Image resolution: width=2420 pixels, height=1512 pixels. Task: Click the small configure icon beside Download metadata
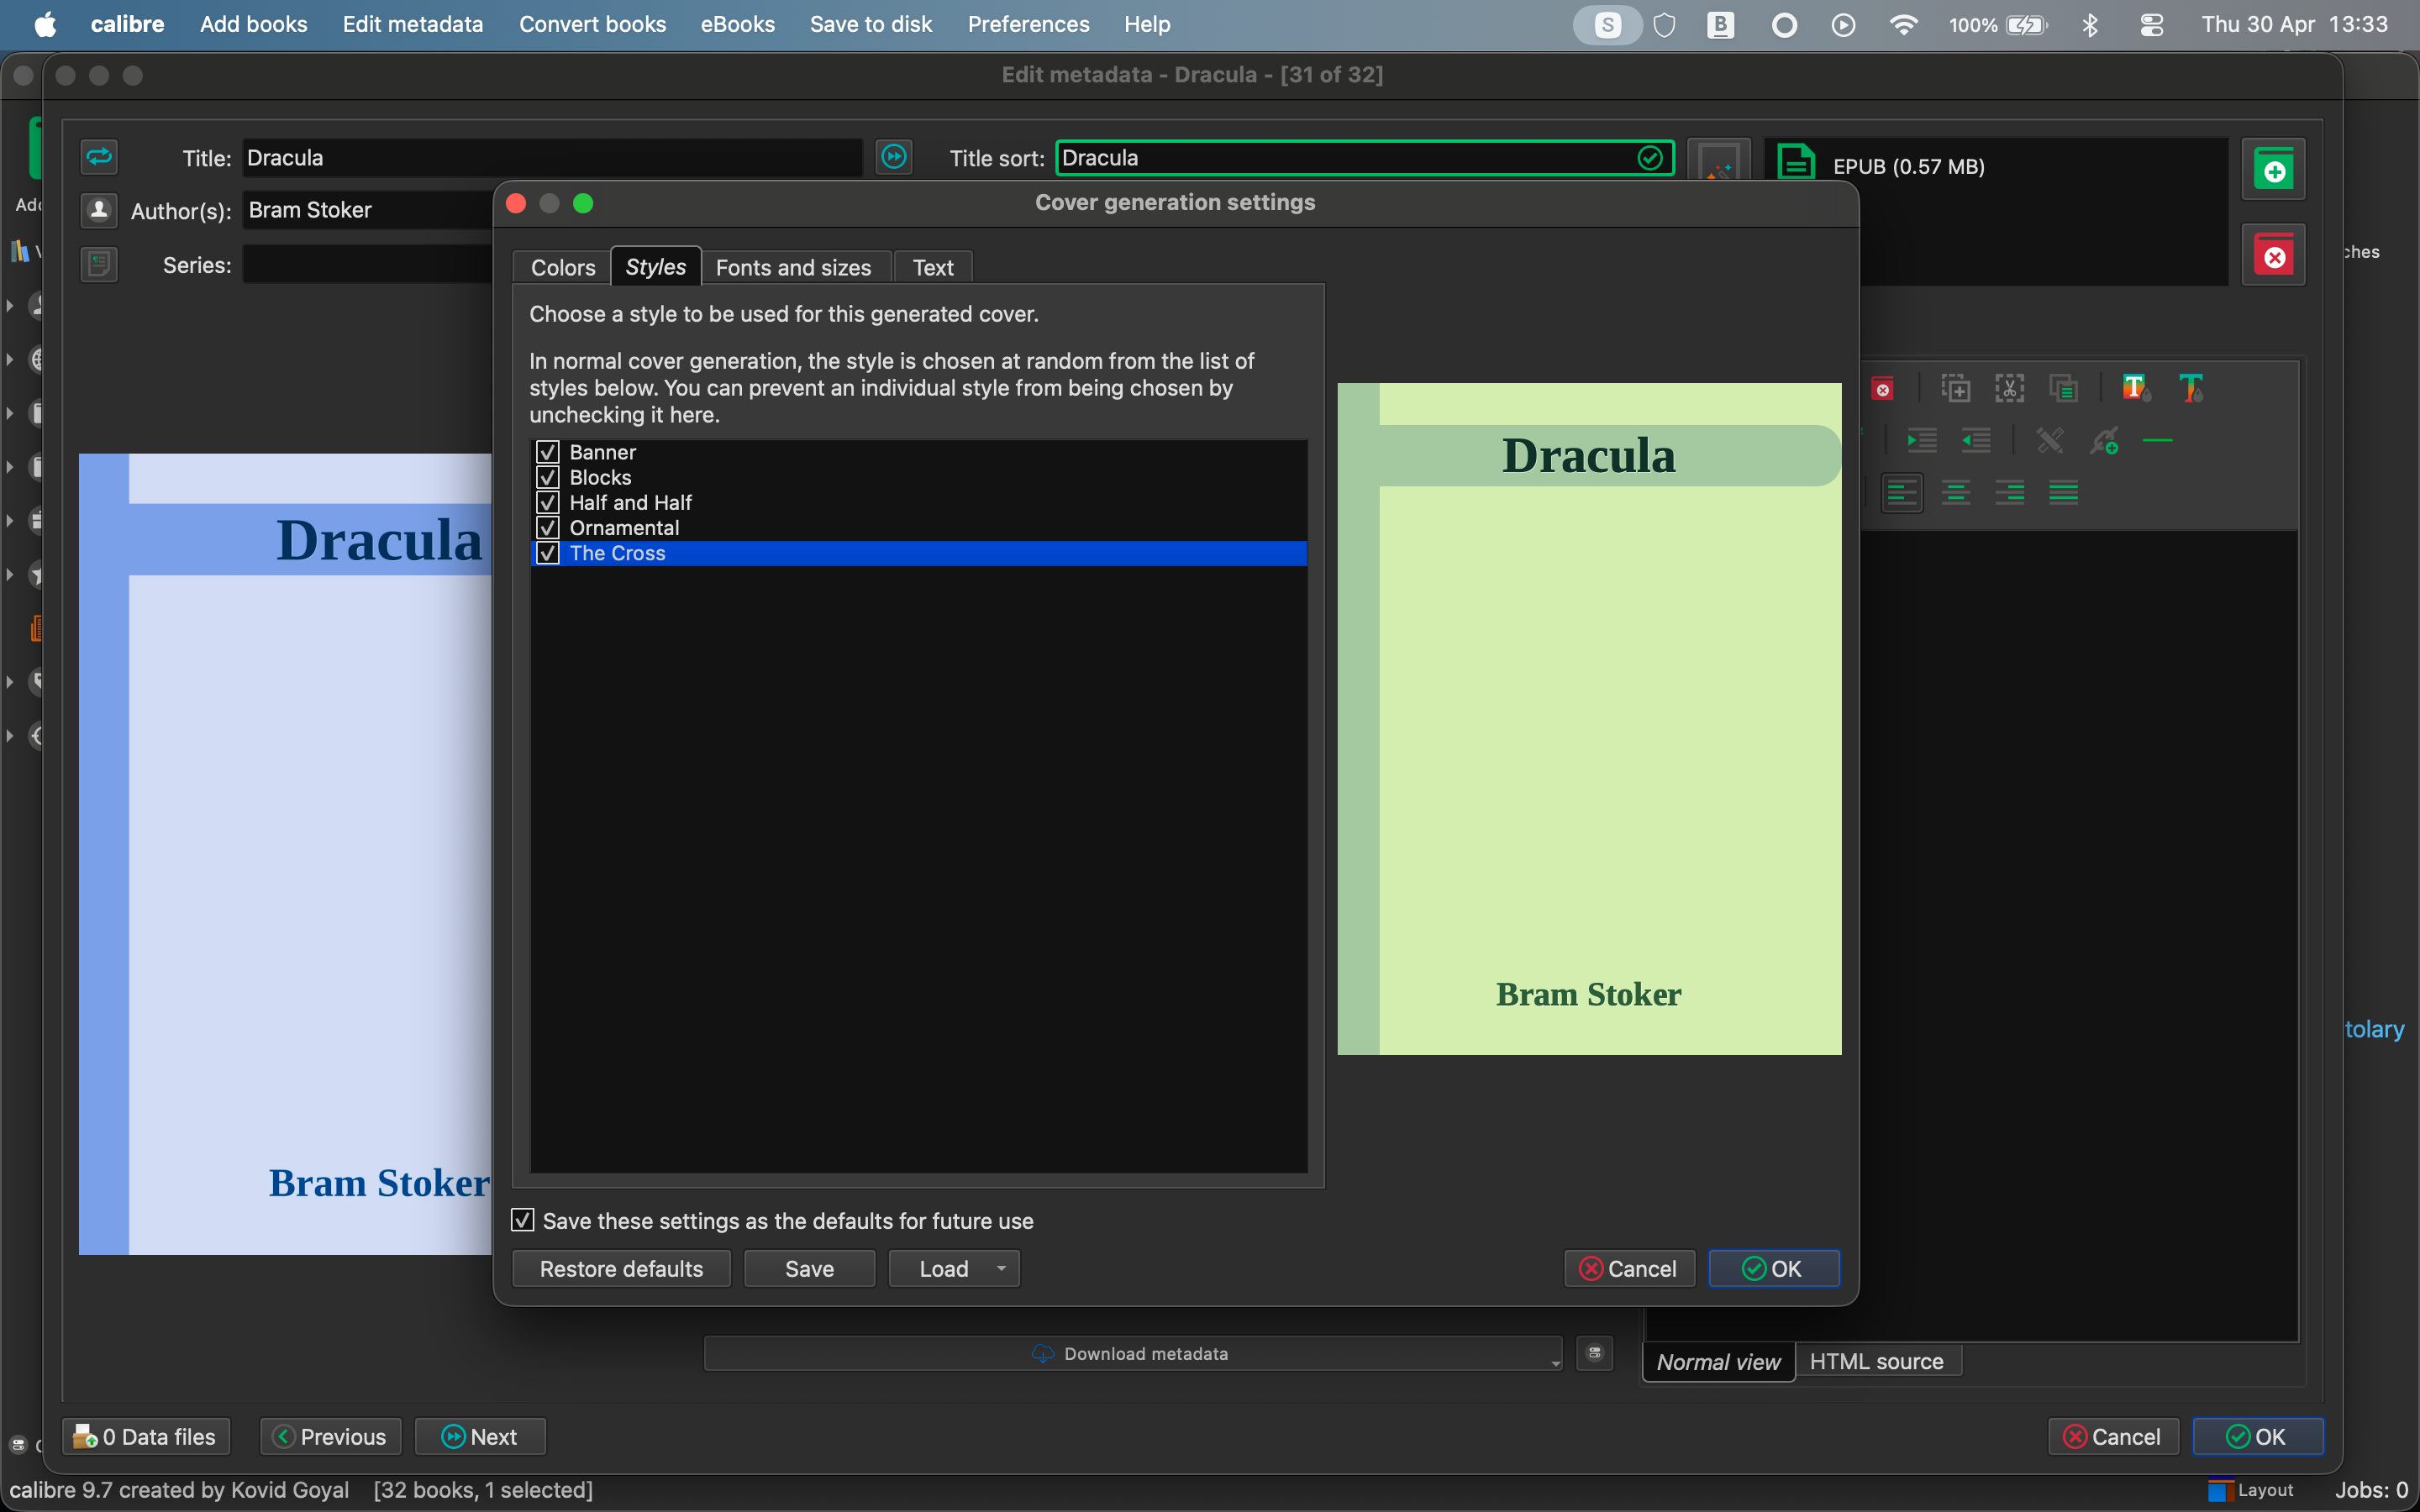1595,1353
